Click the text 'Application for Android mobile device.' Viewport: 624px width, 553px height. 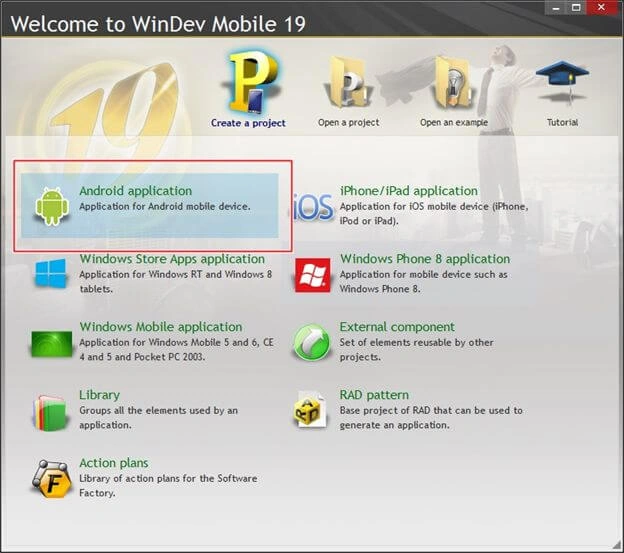point(165,206)
